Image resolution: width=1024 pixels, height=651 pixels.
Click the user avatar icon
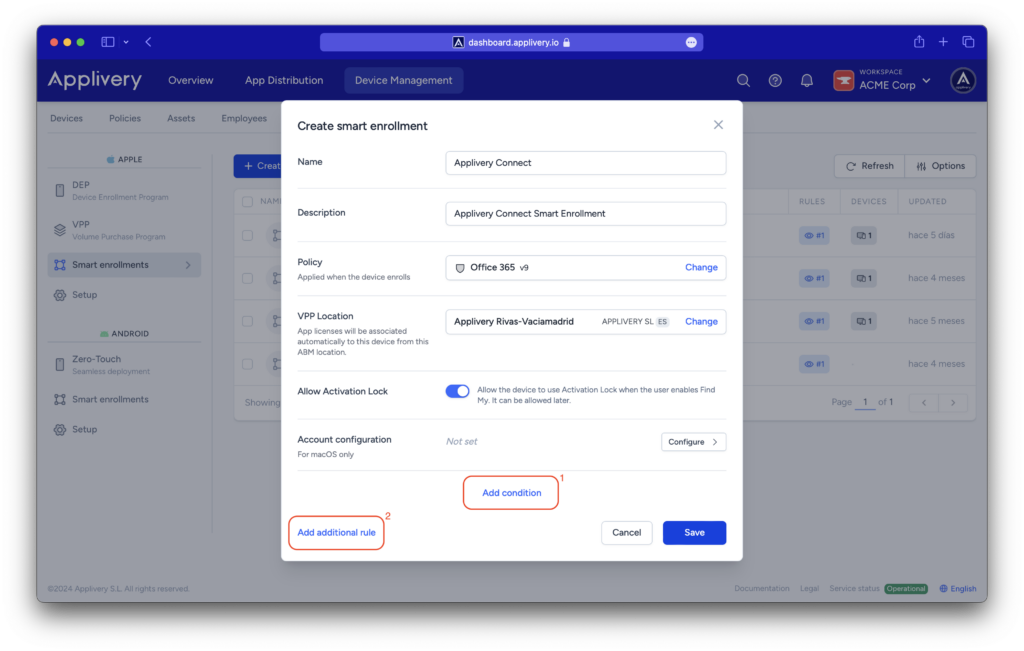click(x=963, y=80)
